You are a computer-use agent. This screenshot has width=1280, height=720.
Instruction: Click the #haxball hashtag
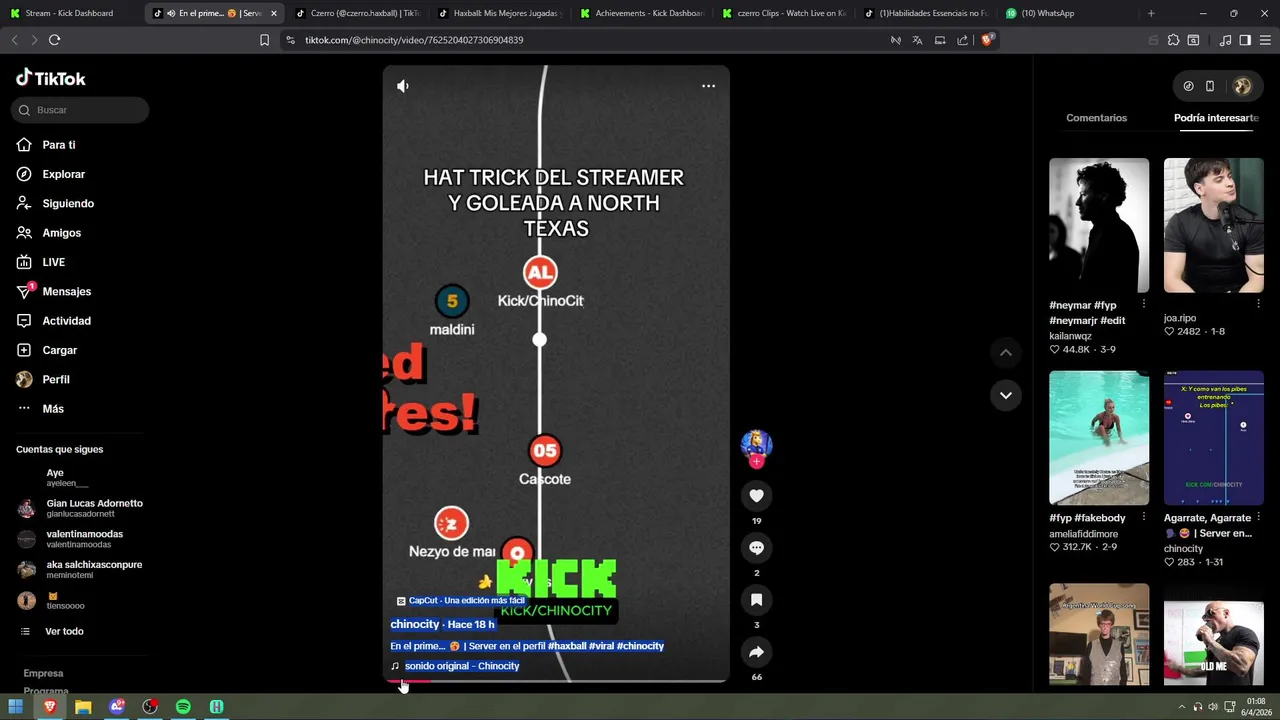coord(567,646)
